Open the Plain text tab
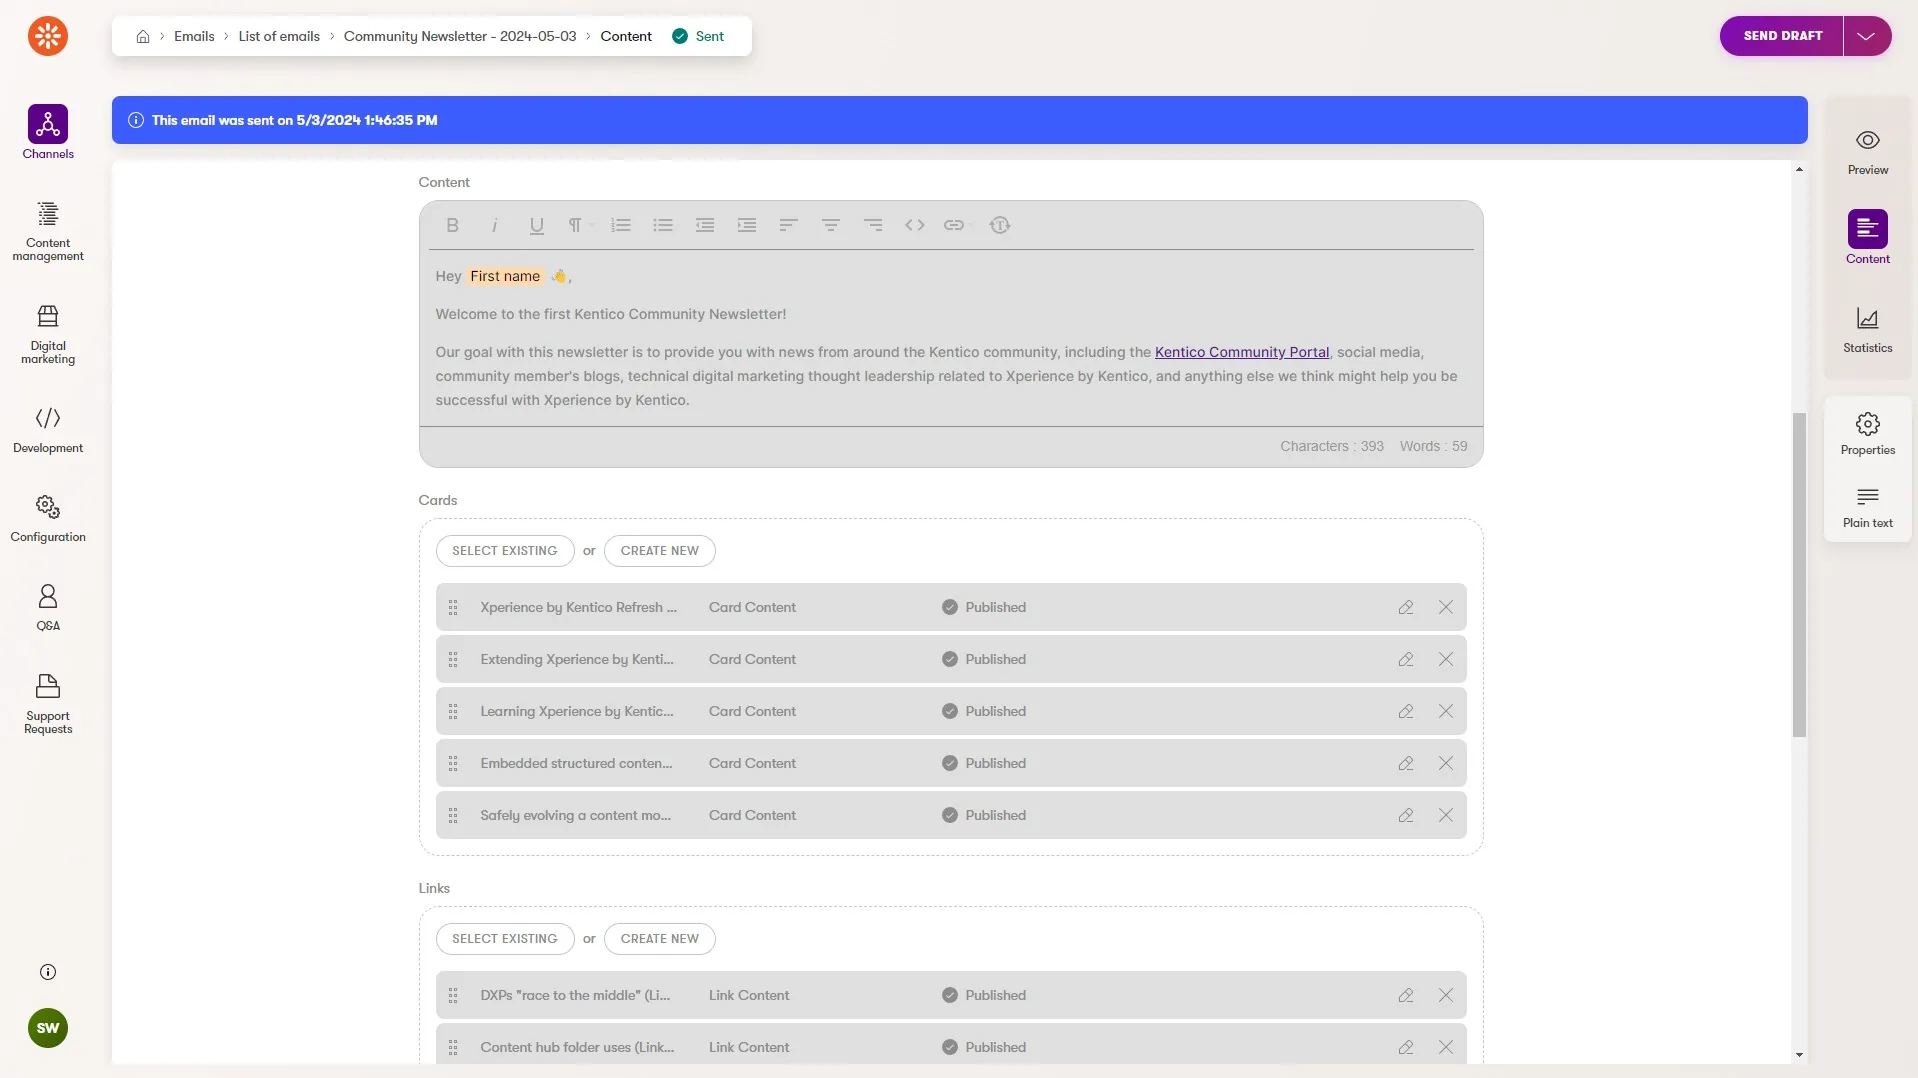 [x=1867, y=507]
